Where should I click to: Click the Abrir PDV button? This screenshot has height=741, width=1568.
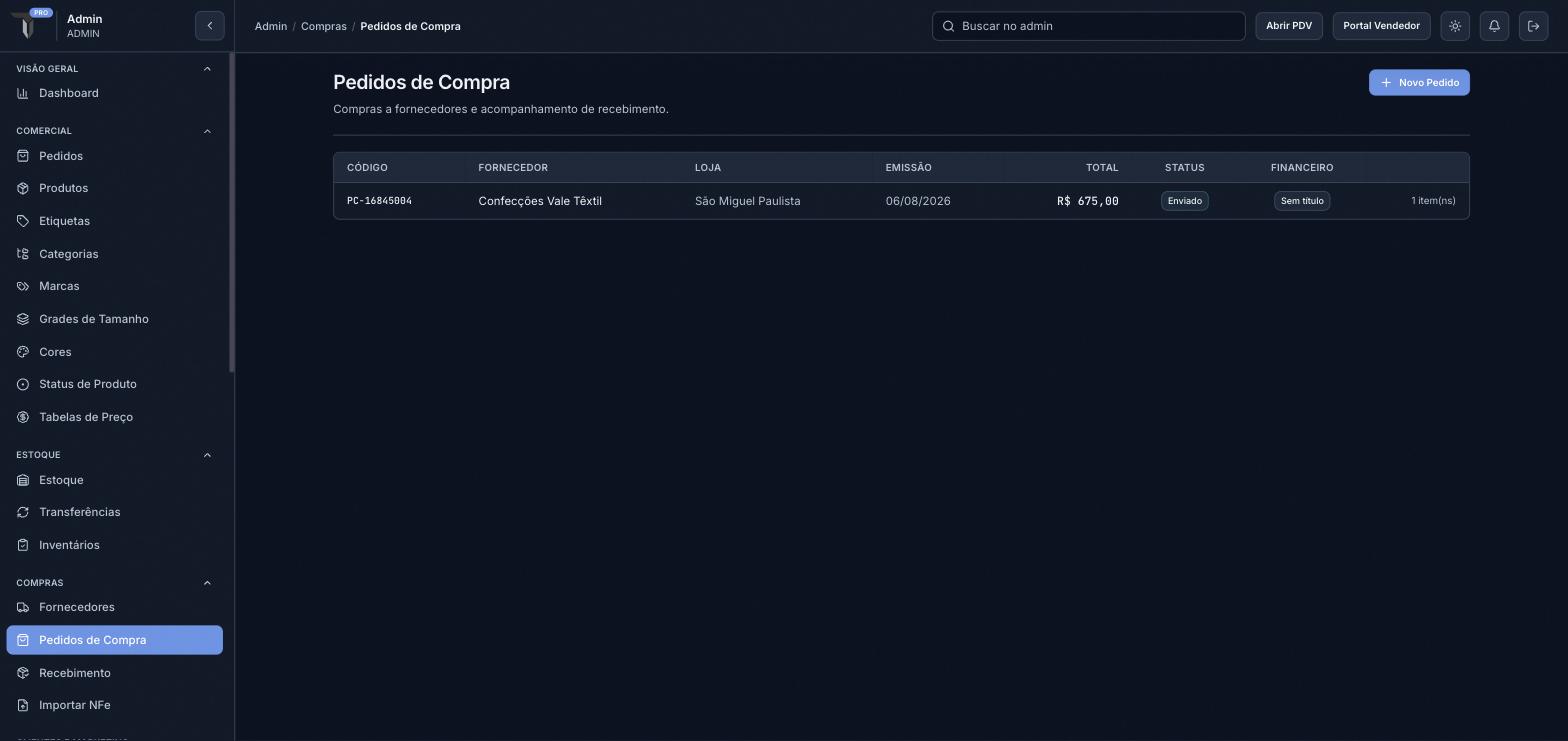(1289, 26)
